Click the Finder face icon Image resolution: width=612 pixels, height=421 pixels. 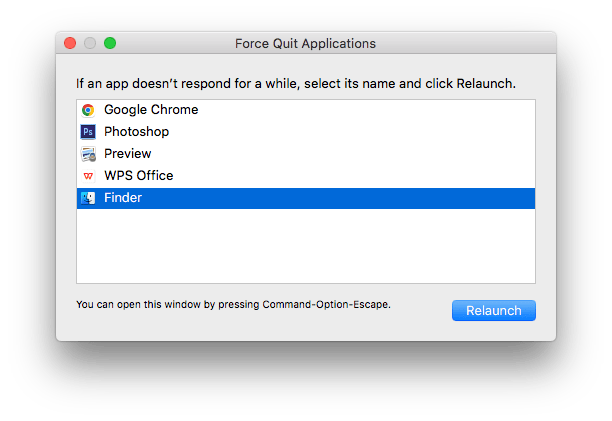click(88, 198)
